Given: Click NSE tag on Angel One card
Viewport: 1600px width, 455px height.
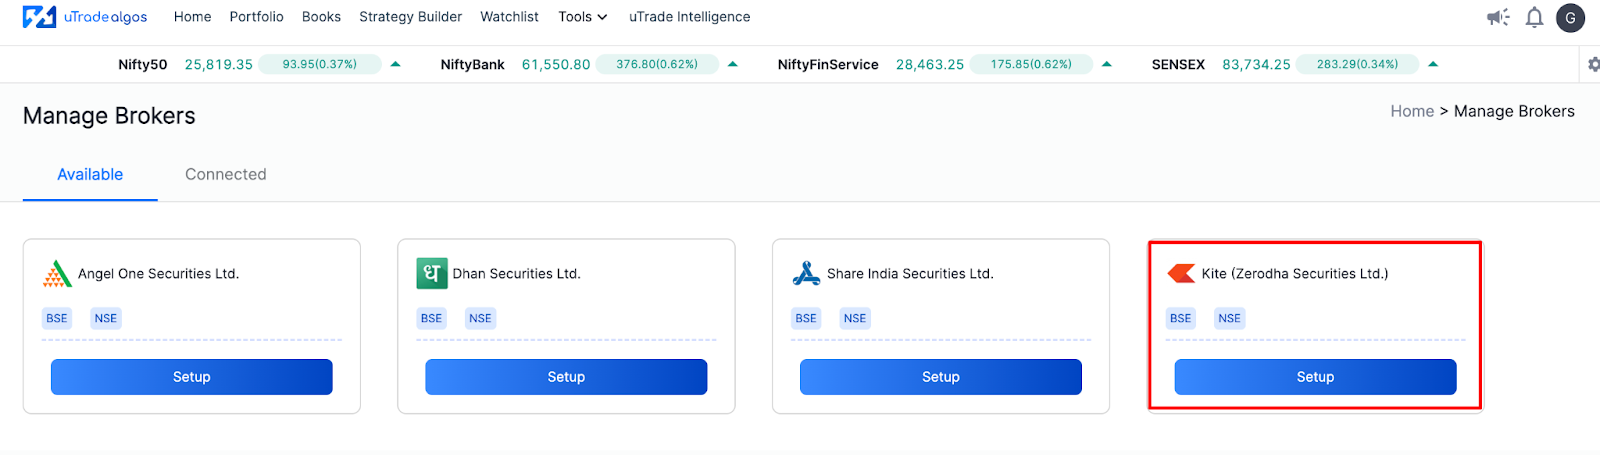Looking at the screenshot, I should tap(106, 318).
